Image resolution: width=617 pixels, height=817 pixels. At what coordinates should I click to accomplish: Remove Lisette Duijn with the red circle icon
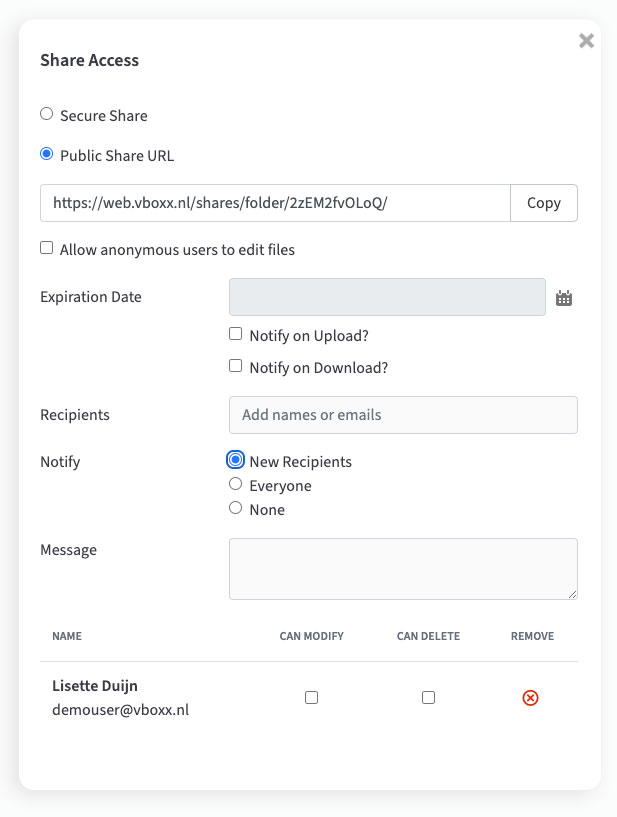pos(530,697)
